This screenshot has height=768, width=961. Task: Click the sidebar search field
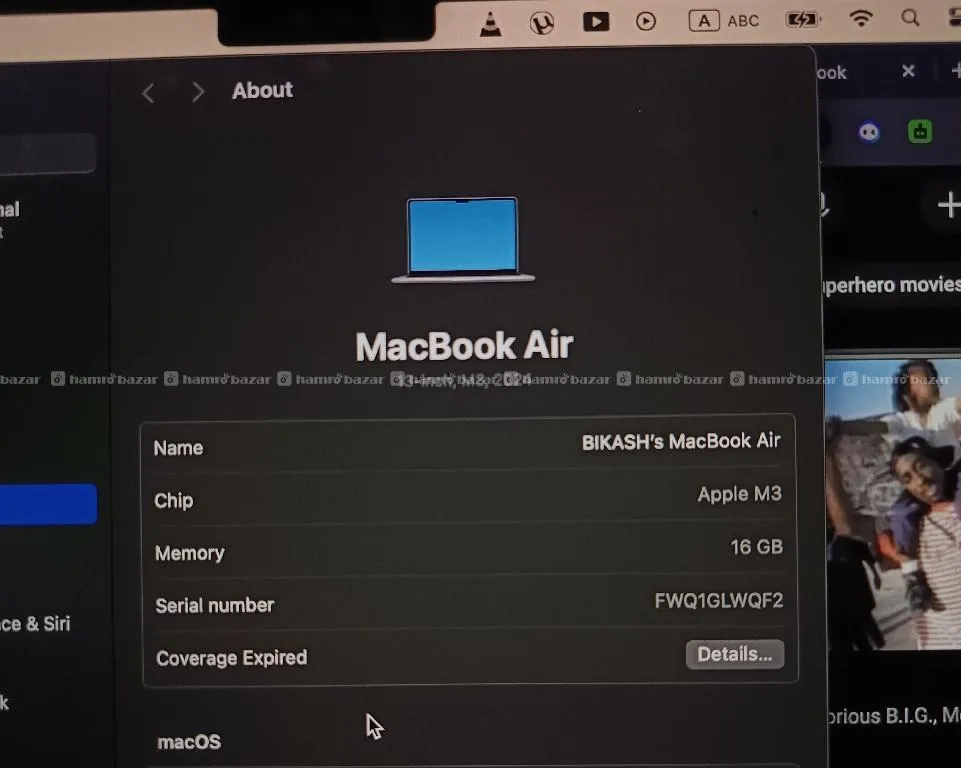coord(47,153)
